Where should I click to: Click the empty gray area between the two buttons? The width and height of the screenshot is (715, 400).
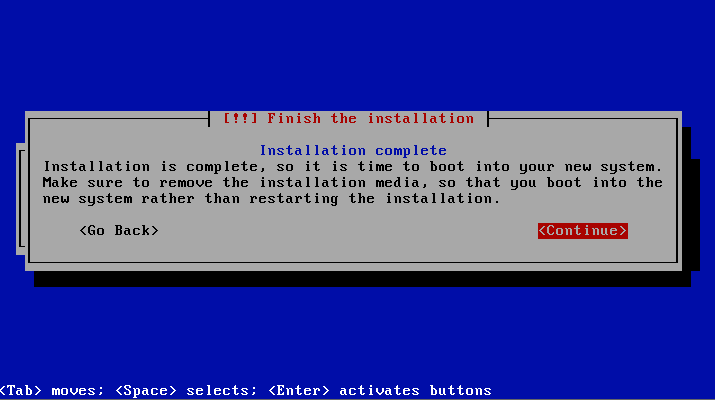(x=348, y=231)
